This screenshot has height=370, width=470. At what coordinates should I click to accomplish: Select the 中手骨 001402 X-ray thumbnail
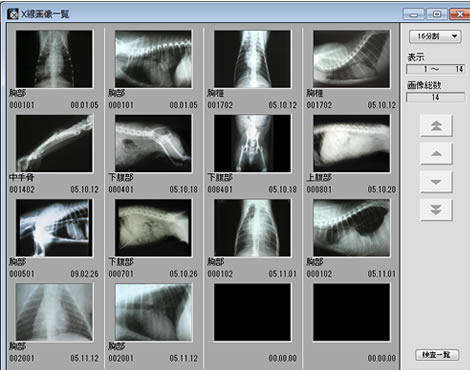pyautogui.click(x=54, y=143)
